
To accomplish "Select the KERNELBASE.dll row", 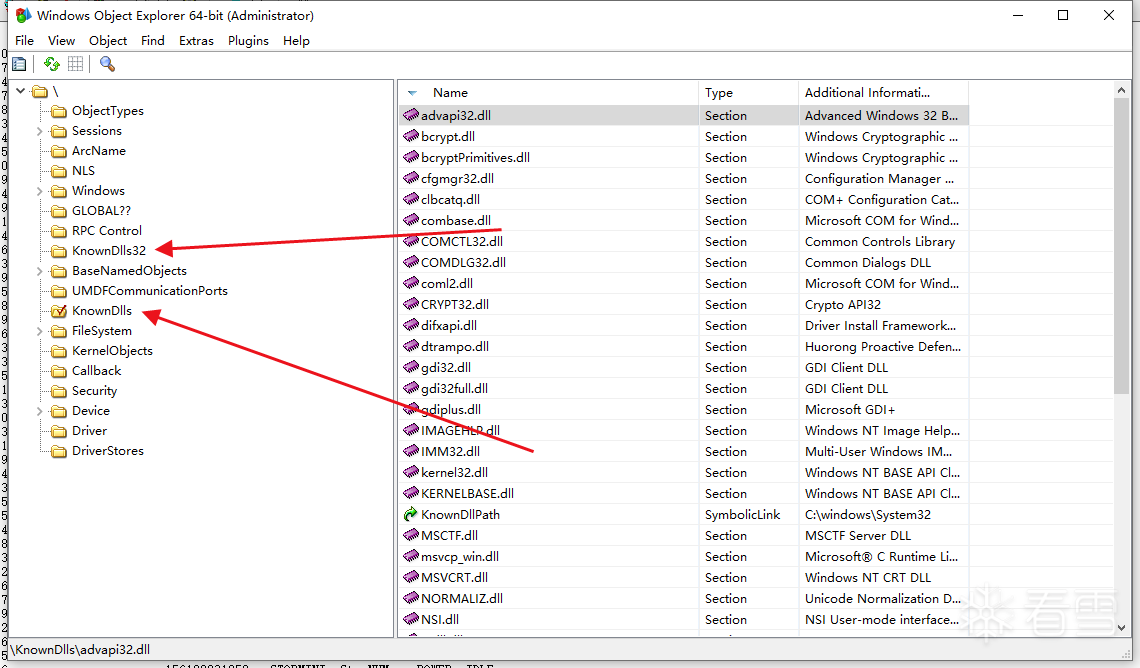I will point(683,493).
